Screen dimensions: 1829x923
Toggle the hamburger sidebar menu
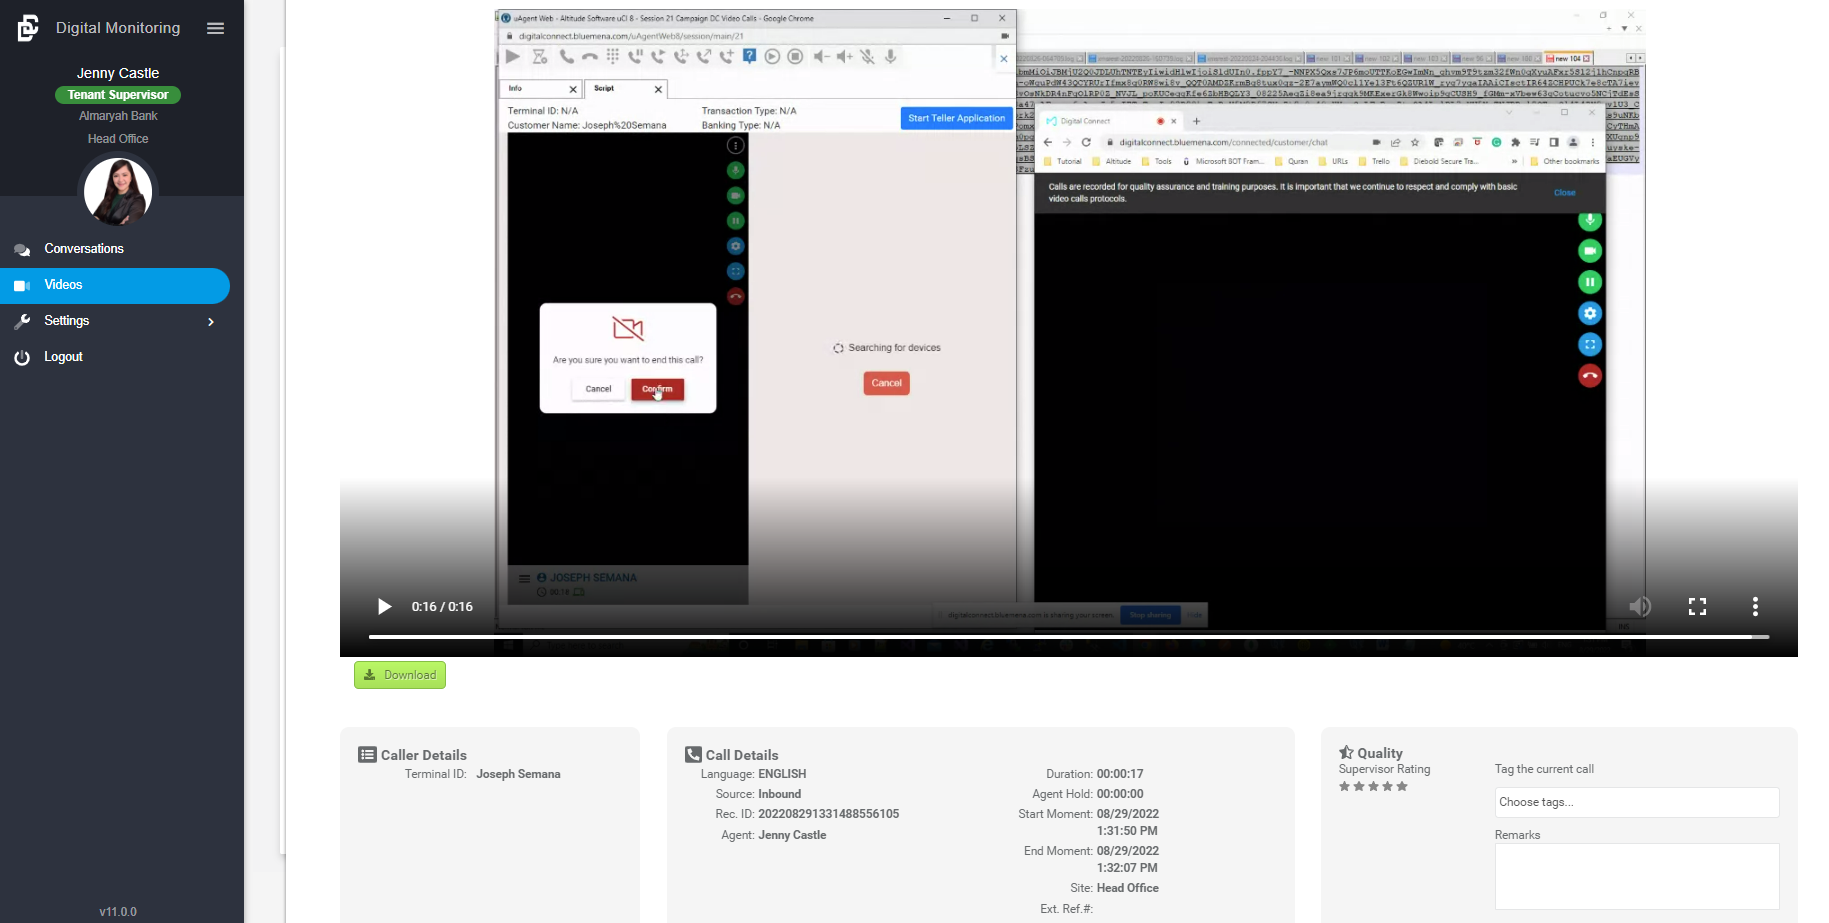215,28
